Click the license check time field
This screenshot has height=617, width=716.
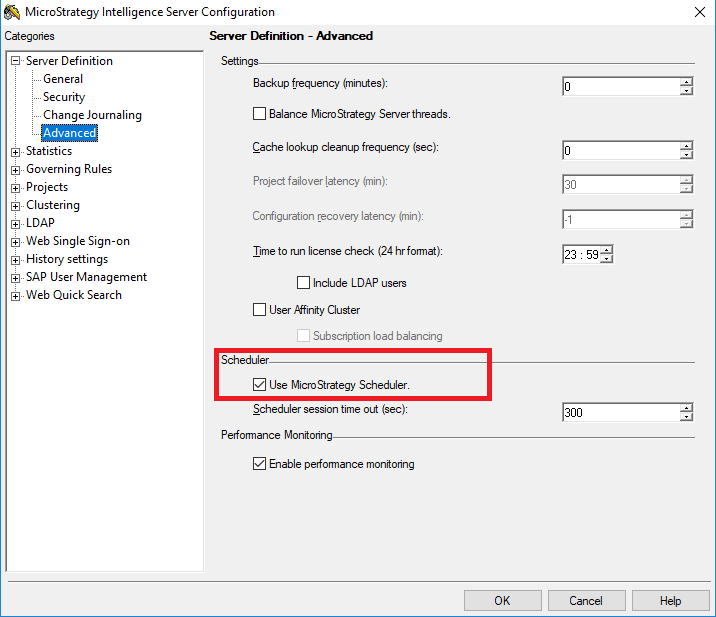click(x=581, y=254)
